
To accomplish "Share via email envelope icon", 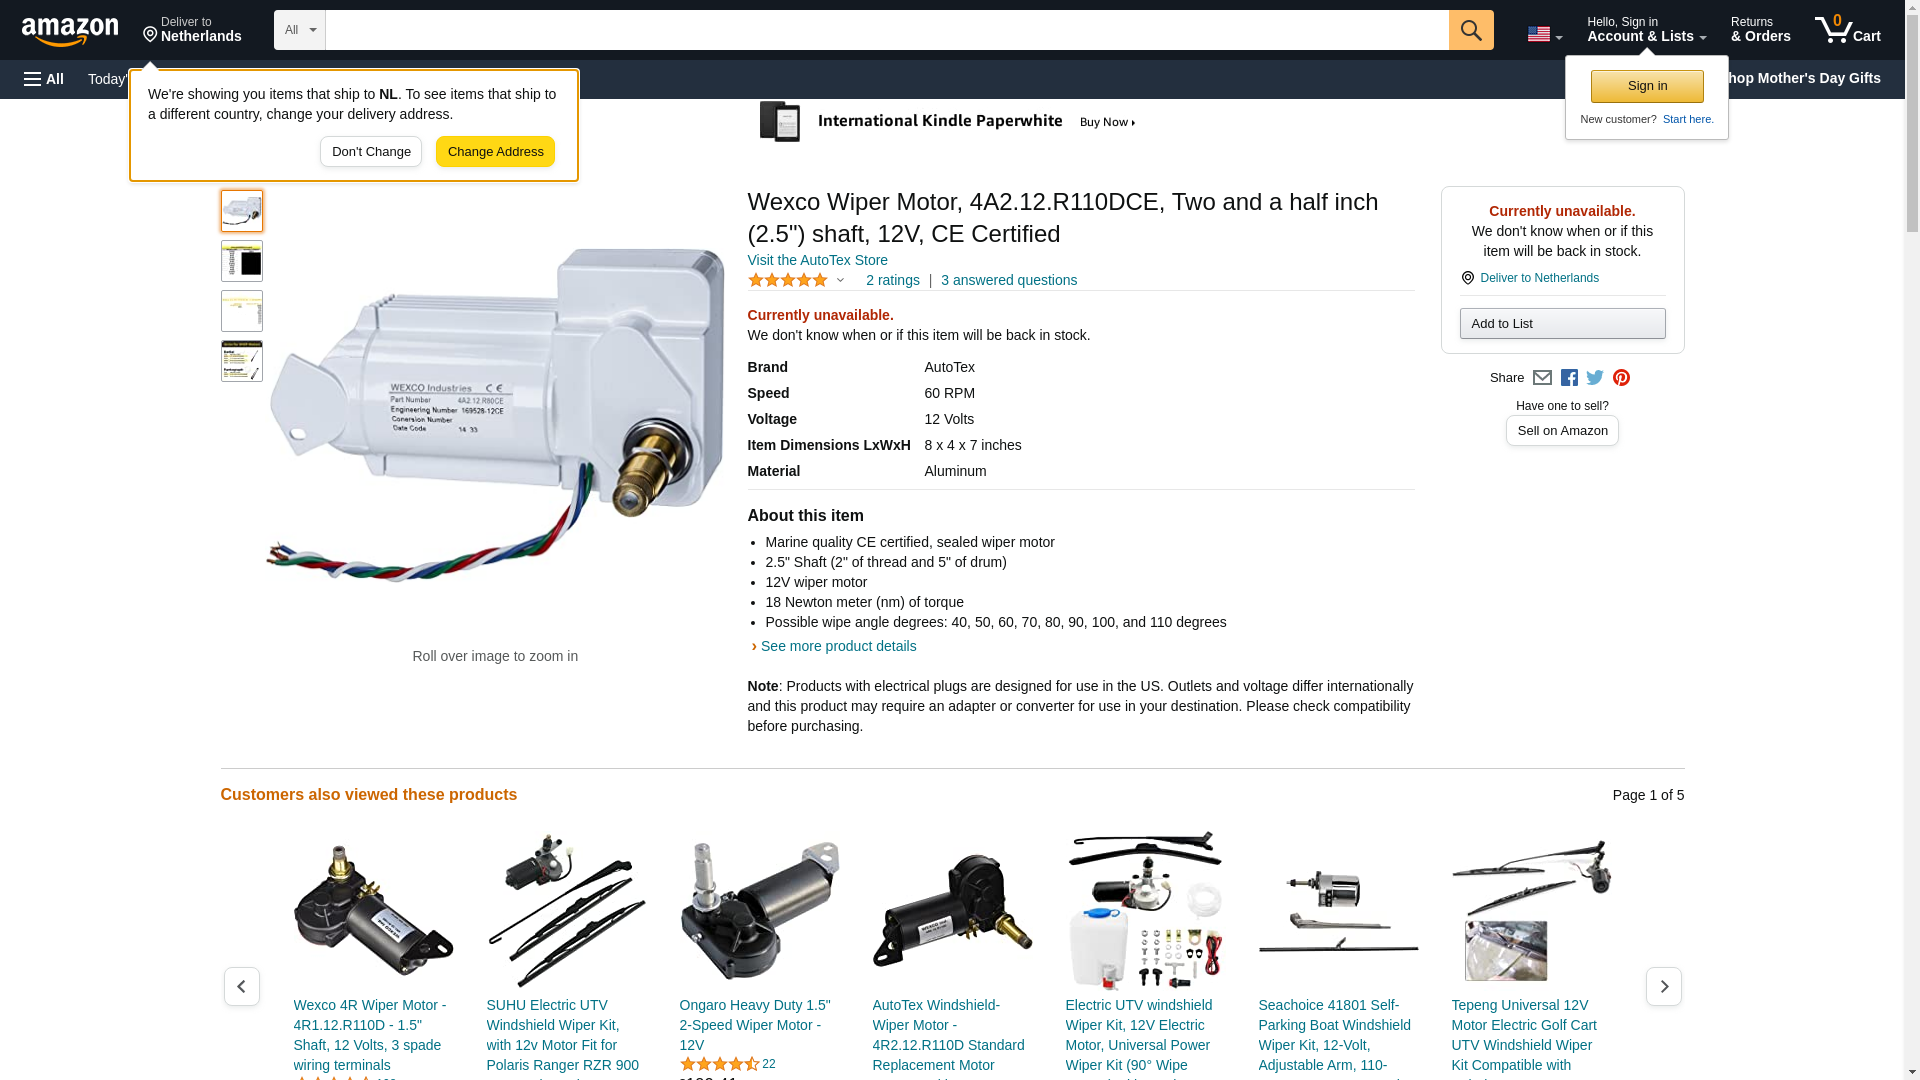I will (1542, 378).
